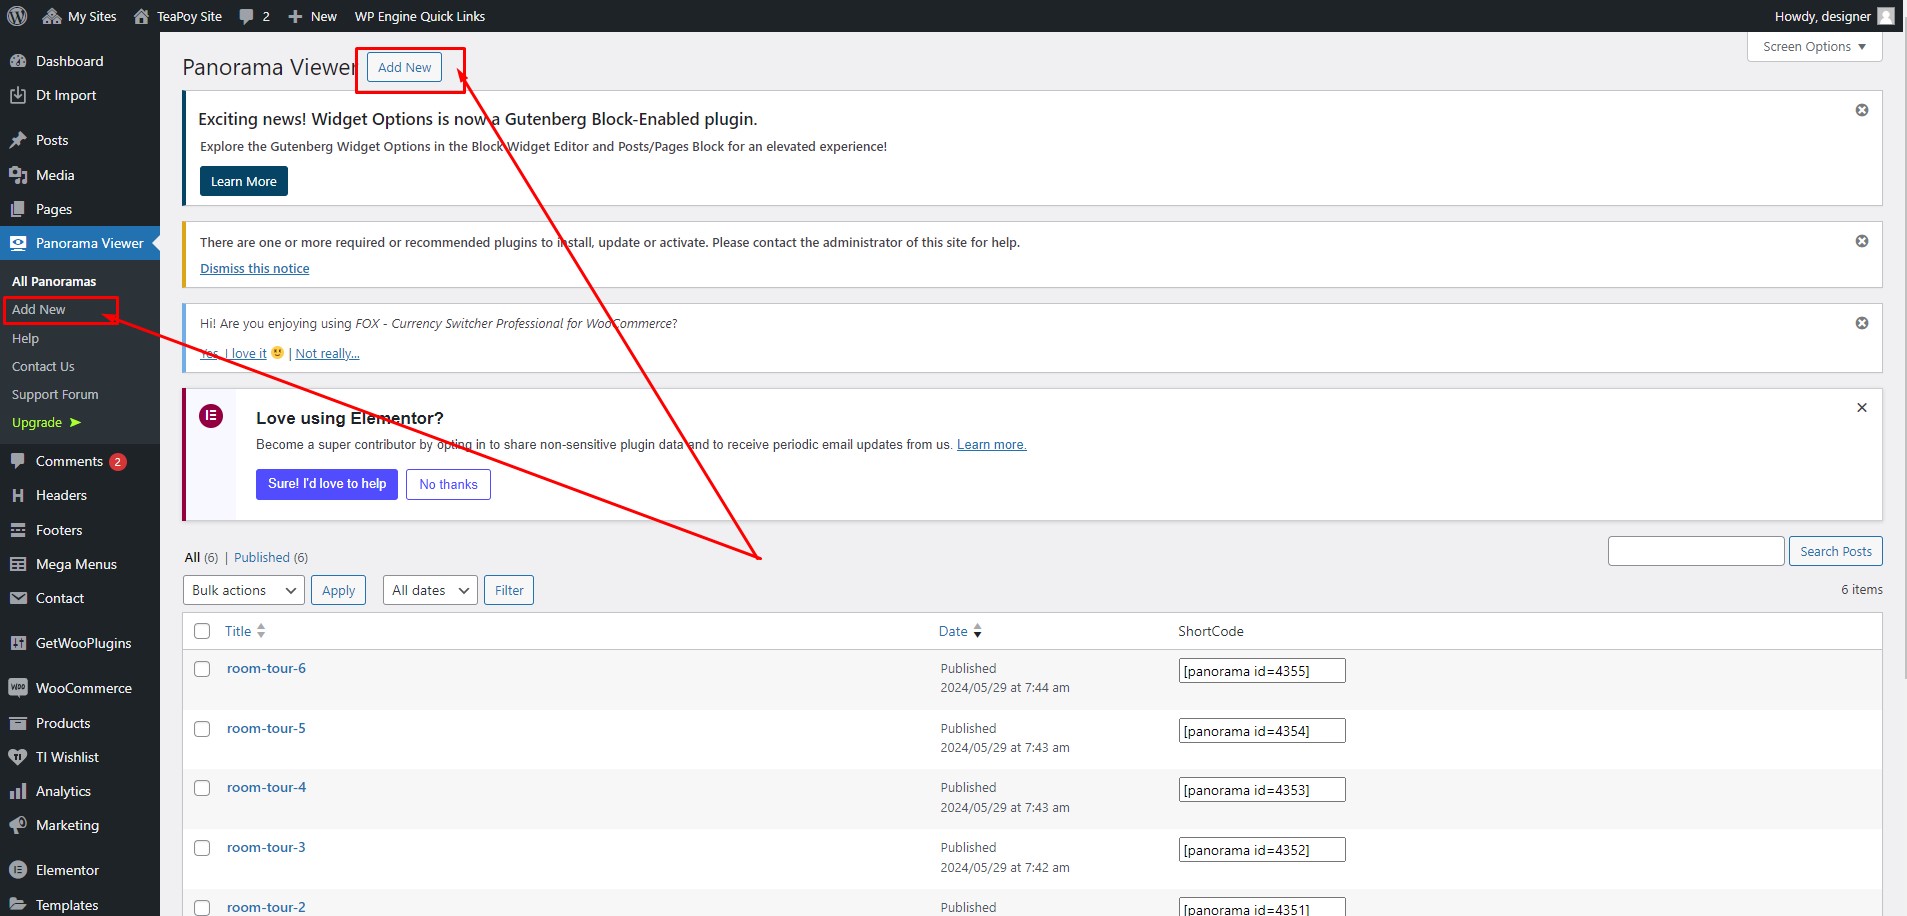This screenshot has height=916, width=1907.
Task: Open the room-tour-6 panorama title link
Action: click(x=266, y=668)
